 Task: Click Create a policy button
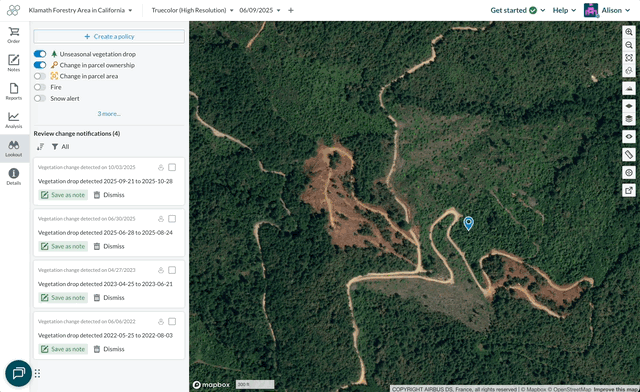tap(109, 36)
